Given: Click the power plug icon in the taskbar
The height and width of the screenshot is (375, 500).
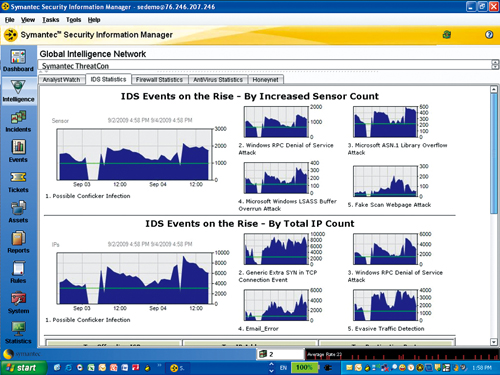Looking at the screenshot, I should click(x=328, y=368).
